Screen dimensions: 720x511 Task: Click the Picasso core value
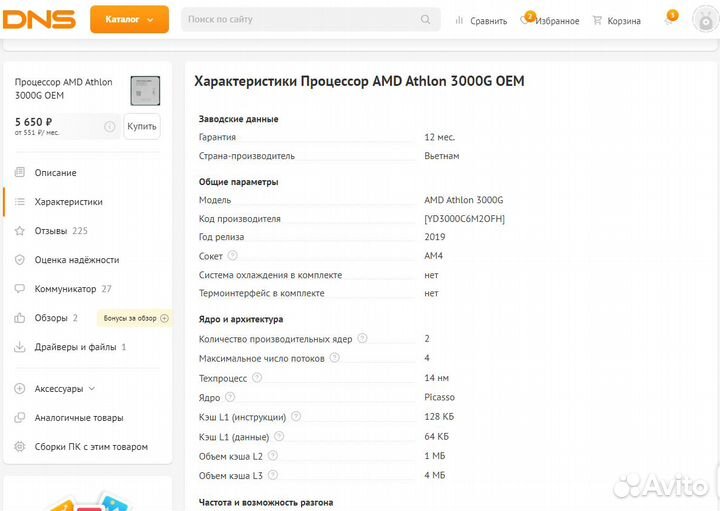pos(439,397)
